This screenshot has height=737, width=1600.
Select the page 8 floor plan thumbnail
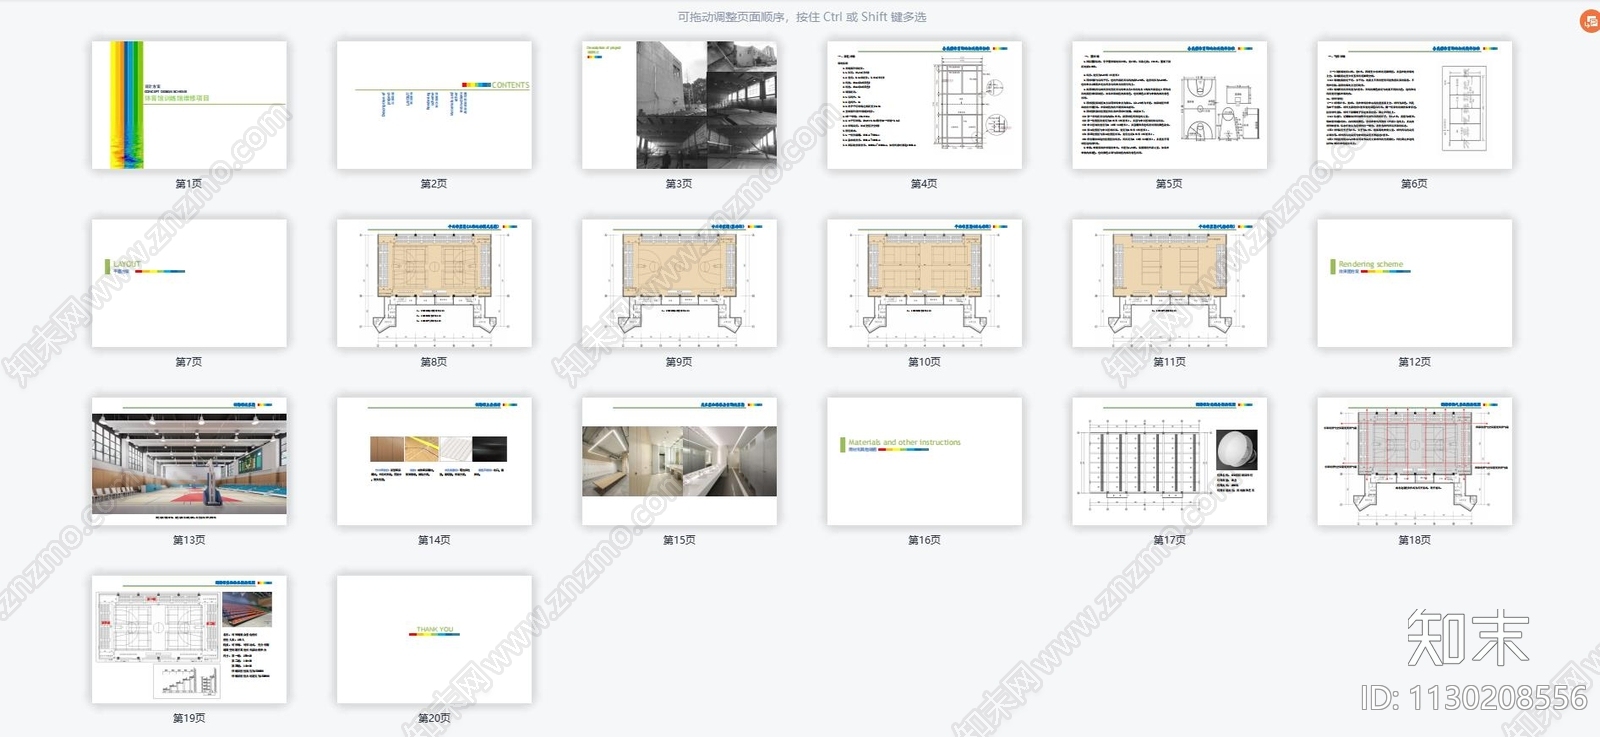tap(434, 284)
